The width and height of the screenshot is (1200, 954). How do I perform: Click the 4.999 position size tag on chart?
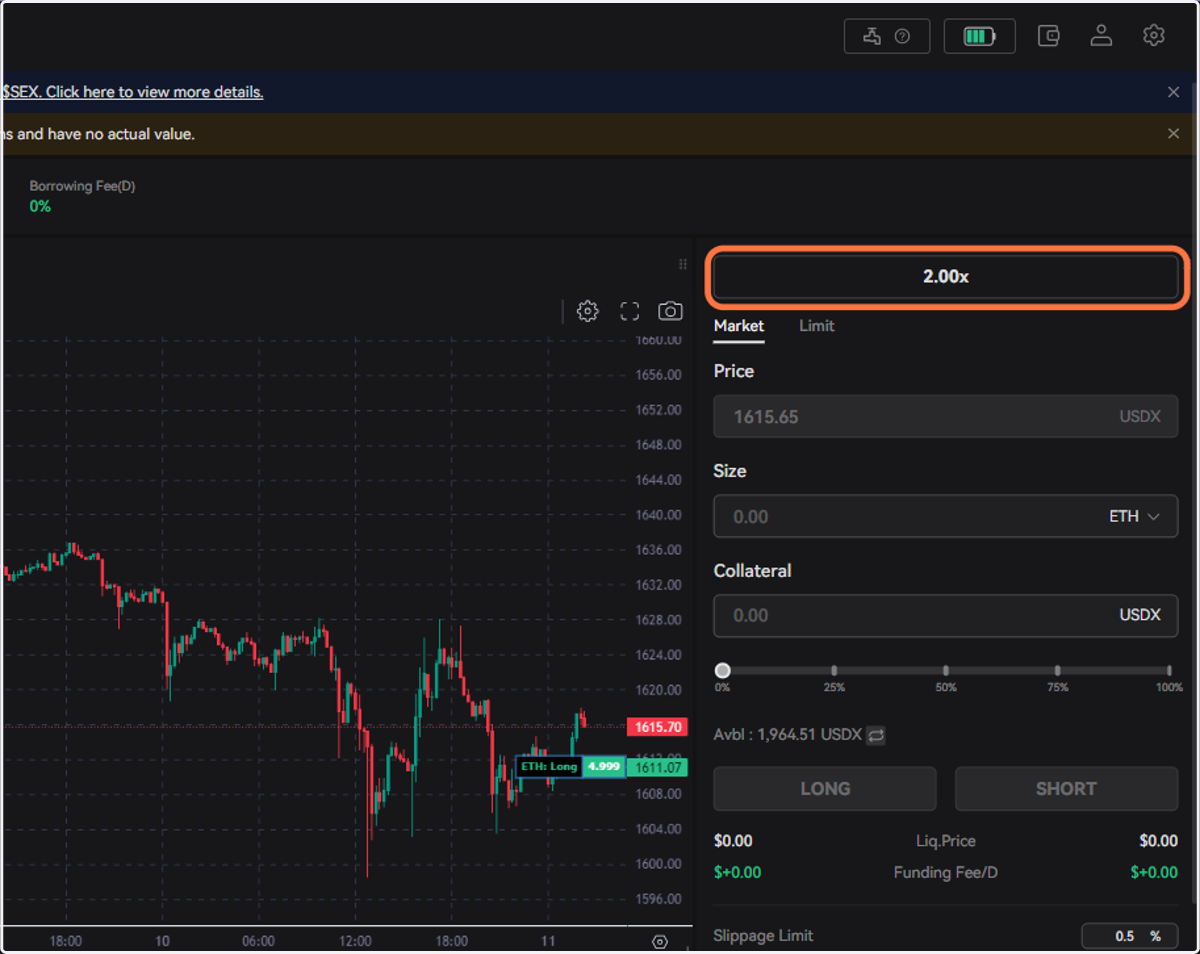coord(604,767)
